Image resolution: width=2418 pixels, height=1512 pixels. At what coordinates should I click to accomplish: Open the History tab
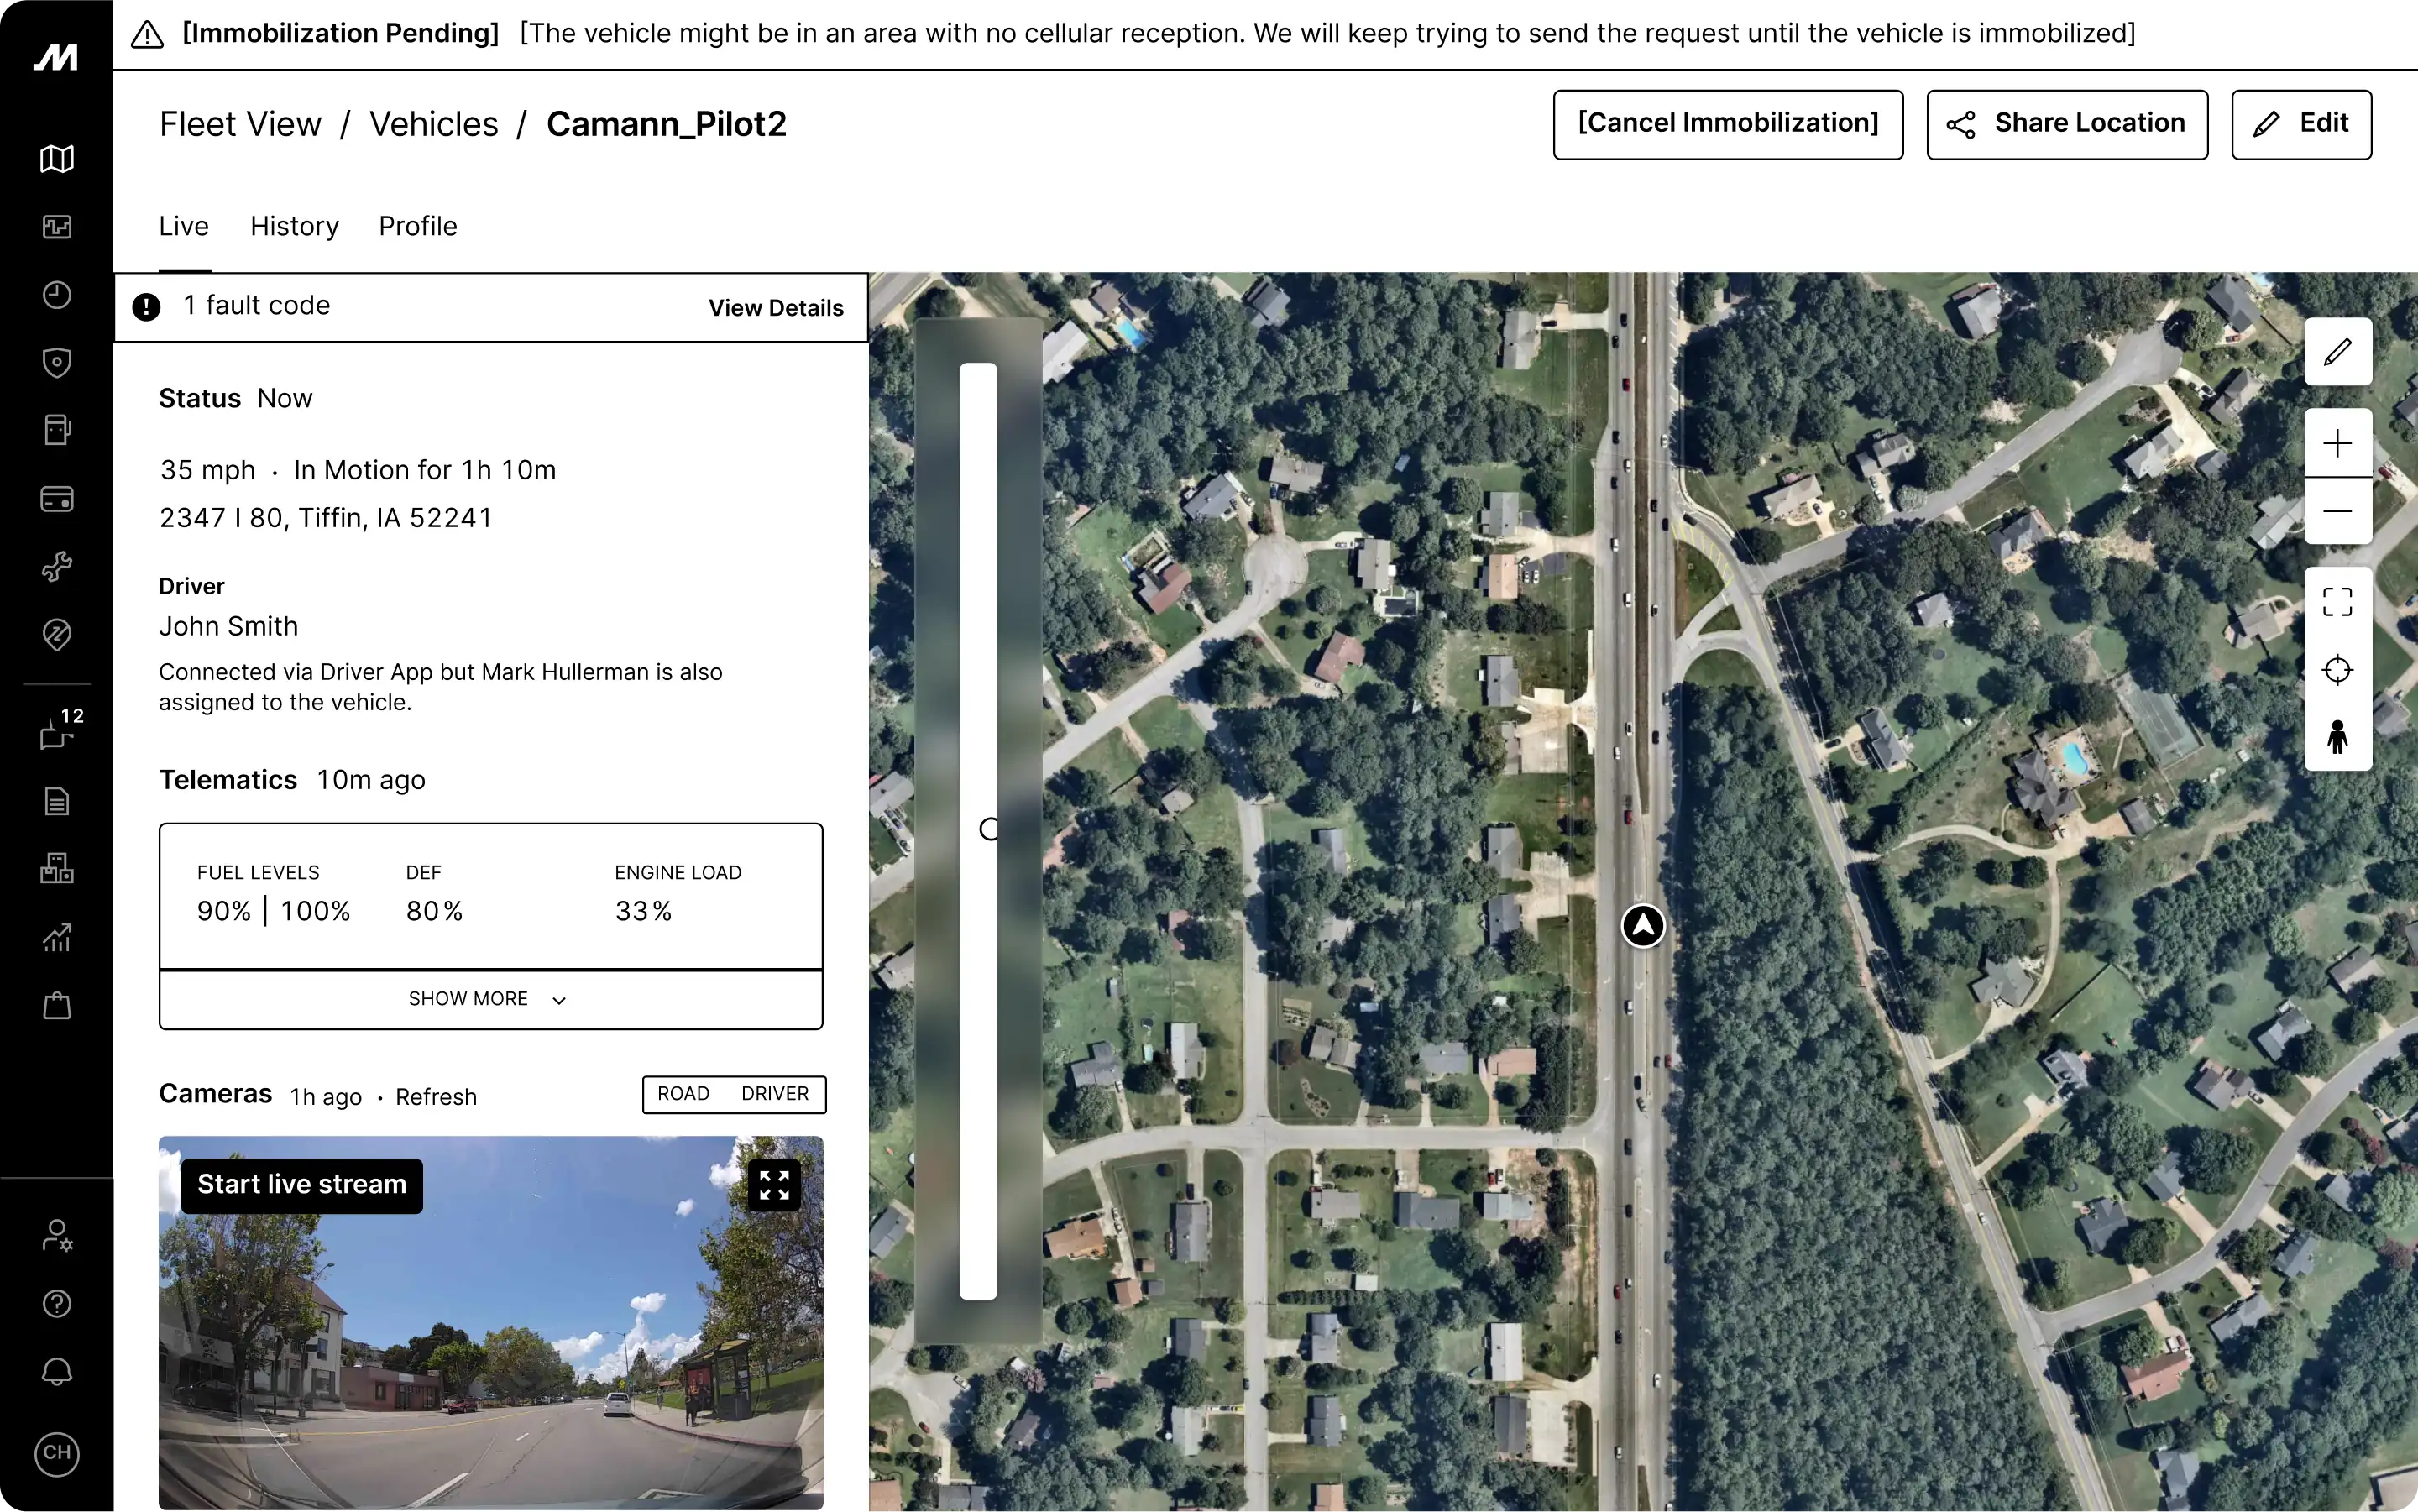pyautogui.click(x=294, y=226)
